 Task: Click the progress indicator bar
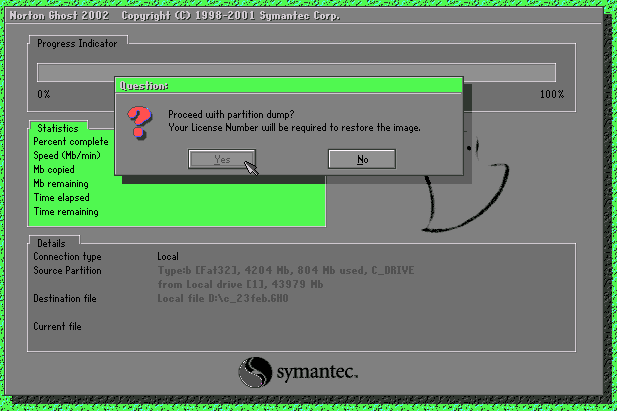296,72
